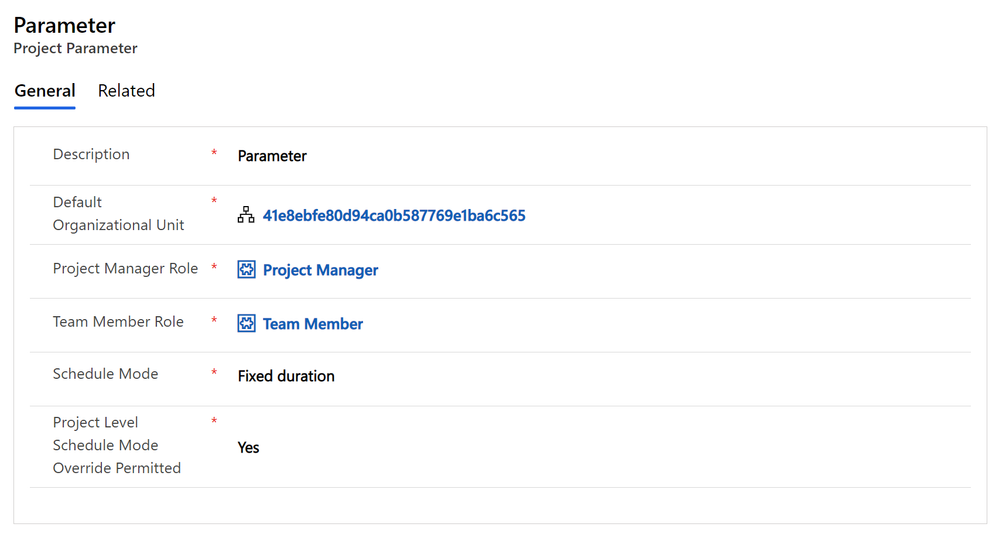The width and height of the screenshot is (999, 548).
Task: Click the Project Parameter entity subtitle
Action: tap(75, 48)
